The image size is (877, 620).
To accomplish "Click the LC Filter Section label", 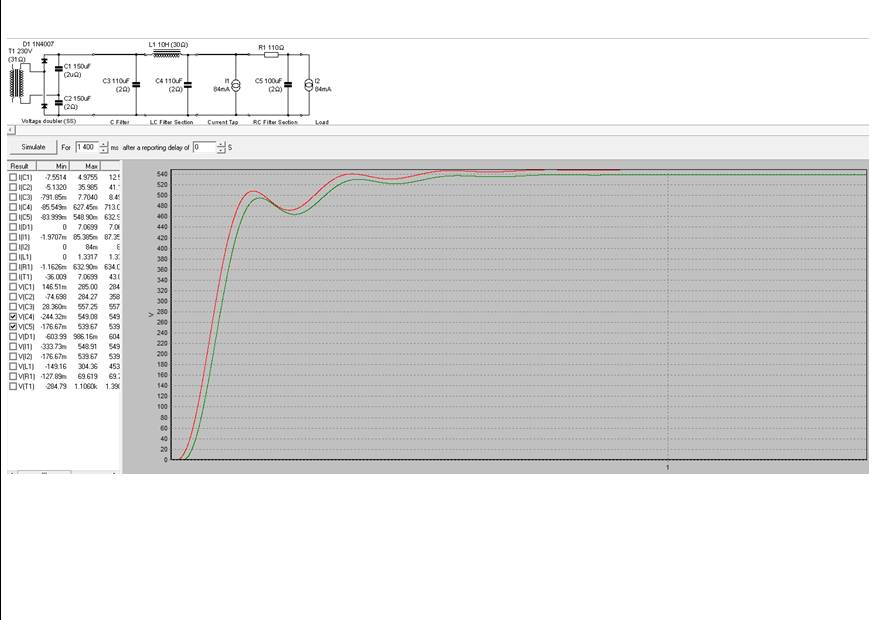I will tap(171, 122).
